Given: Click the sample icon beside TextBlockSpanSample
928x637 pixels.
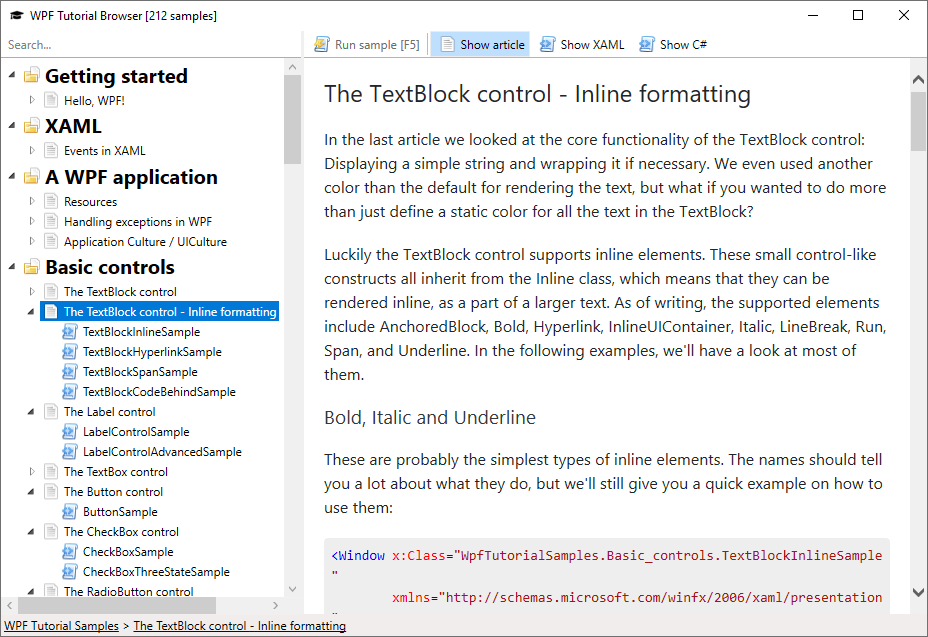Looking at the screenshot, I should tap(68, 371).
